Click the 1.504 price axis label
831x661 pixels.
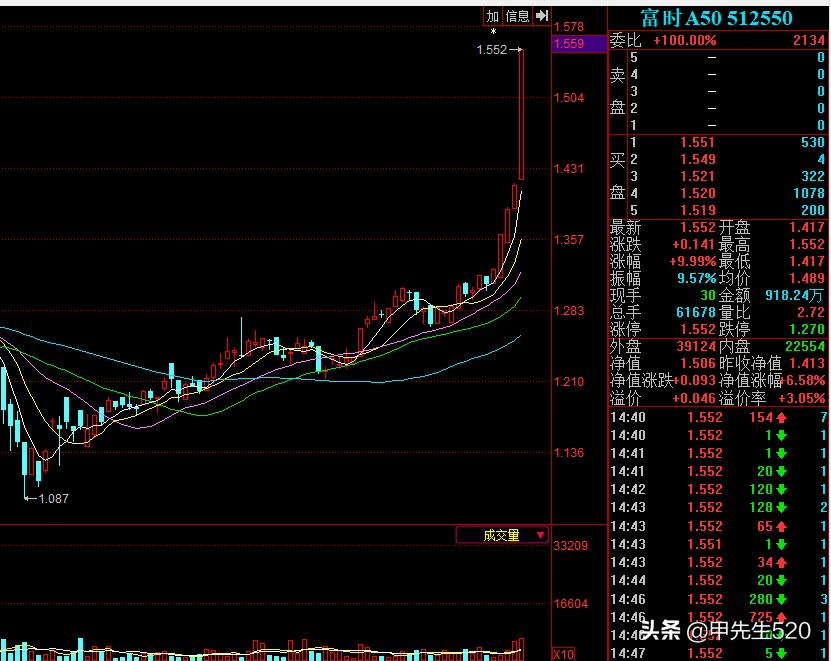(568, 98)
